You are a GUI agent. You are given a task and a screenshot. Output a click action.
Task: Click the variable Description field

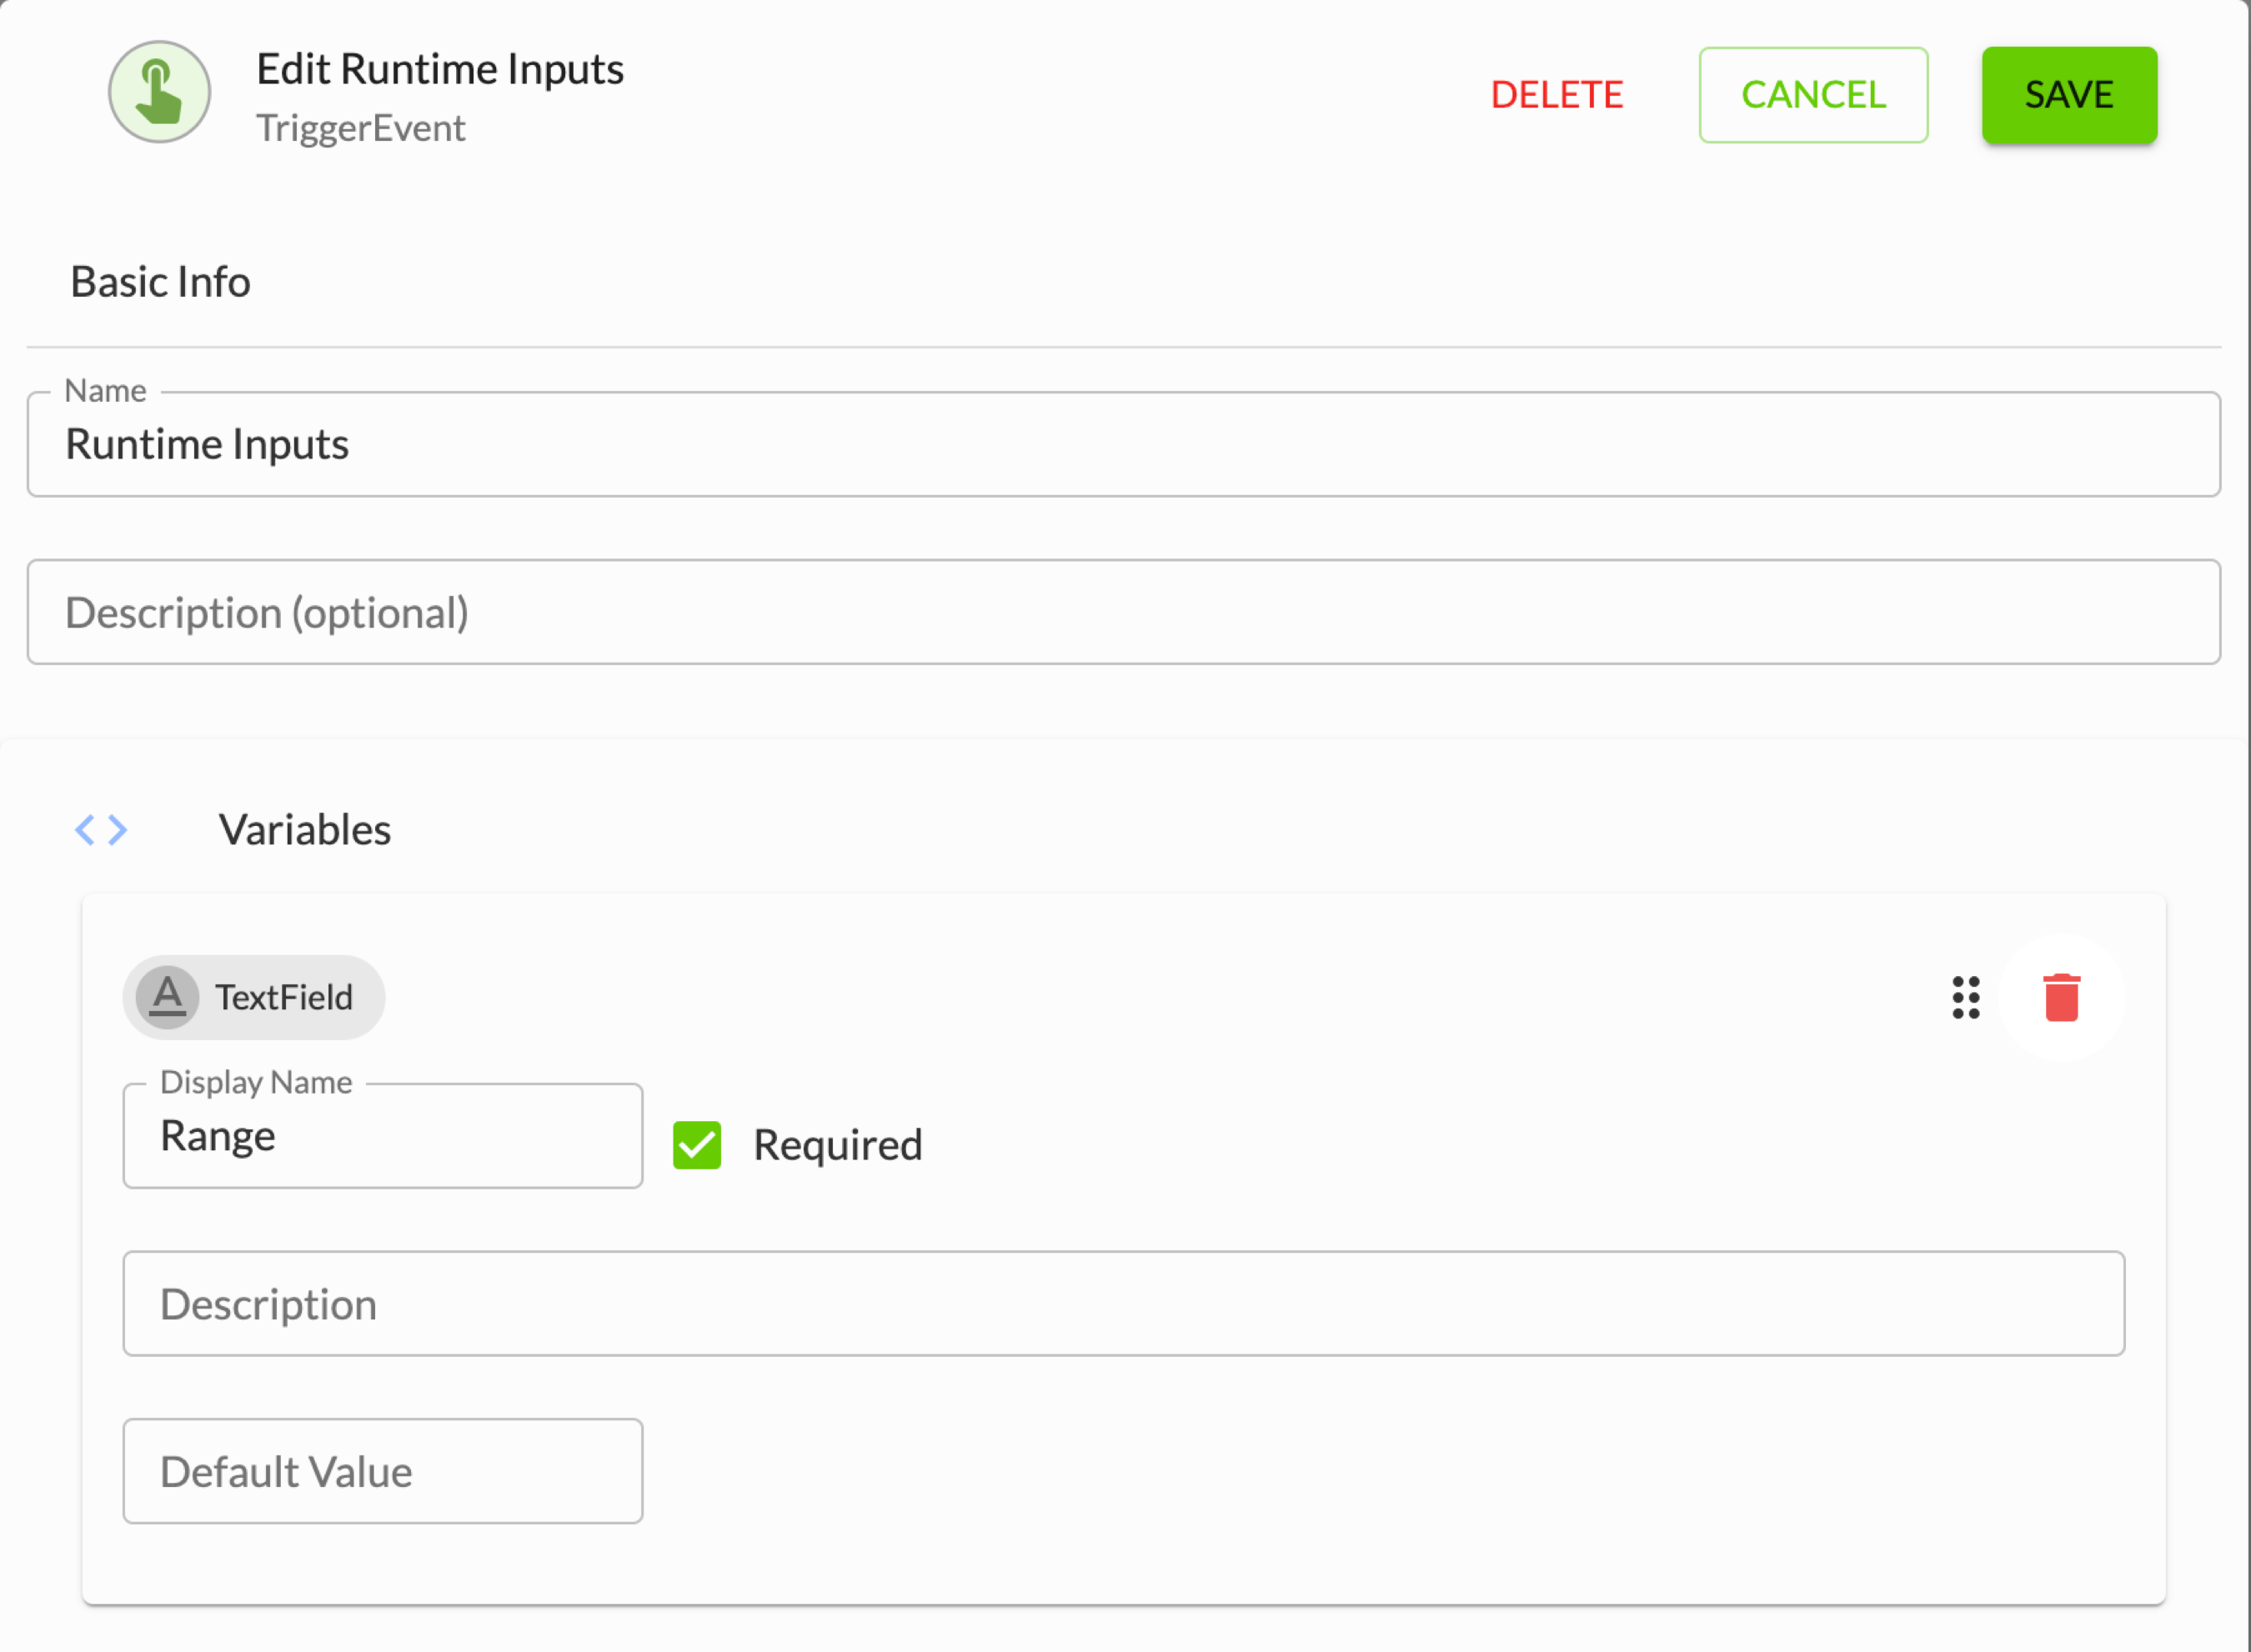[1123, 1304]
